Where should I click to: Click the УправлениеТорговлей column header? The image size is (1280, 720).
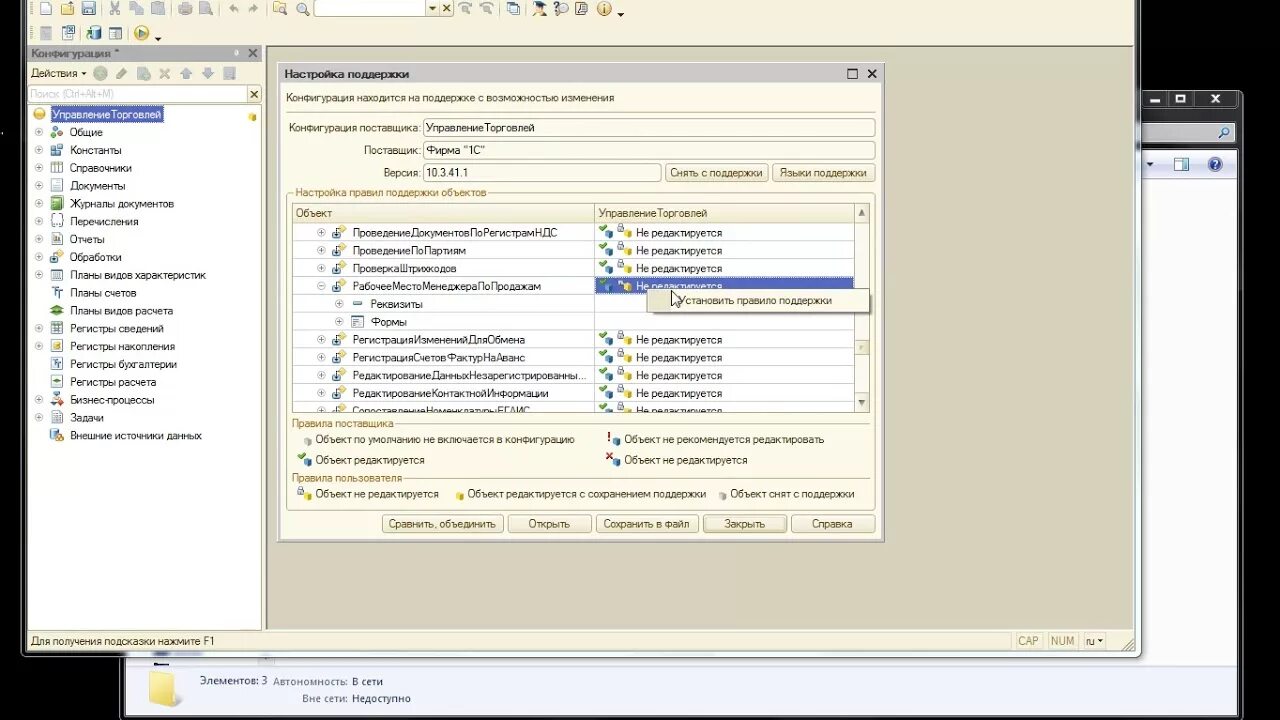[x=725, y=213]
